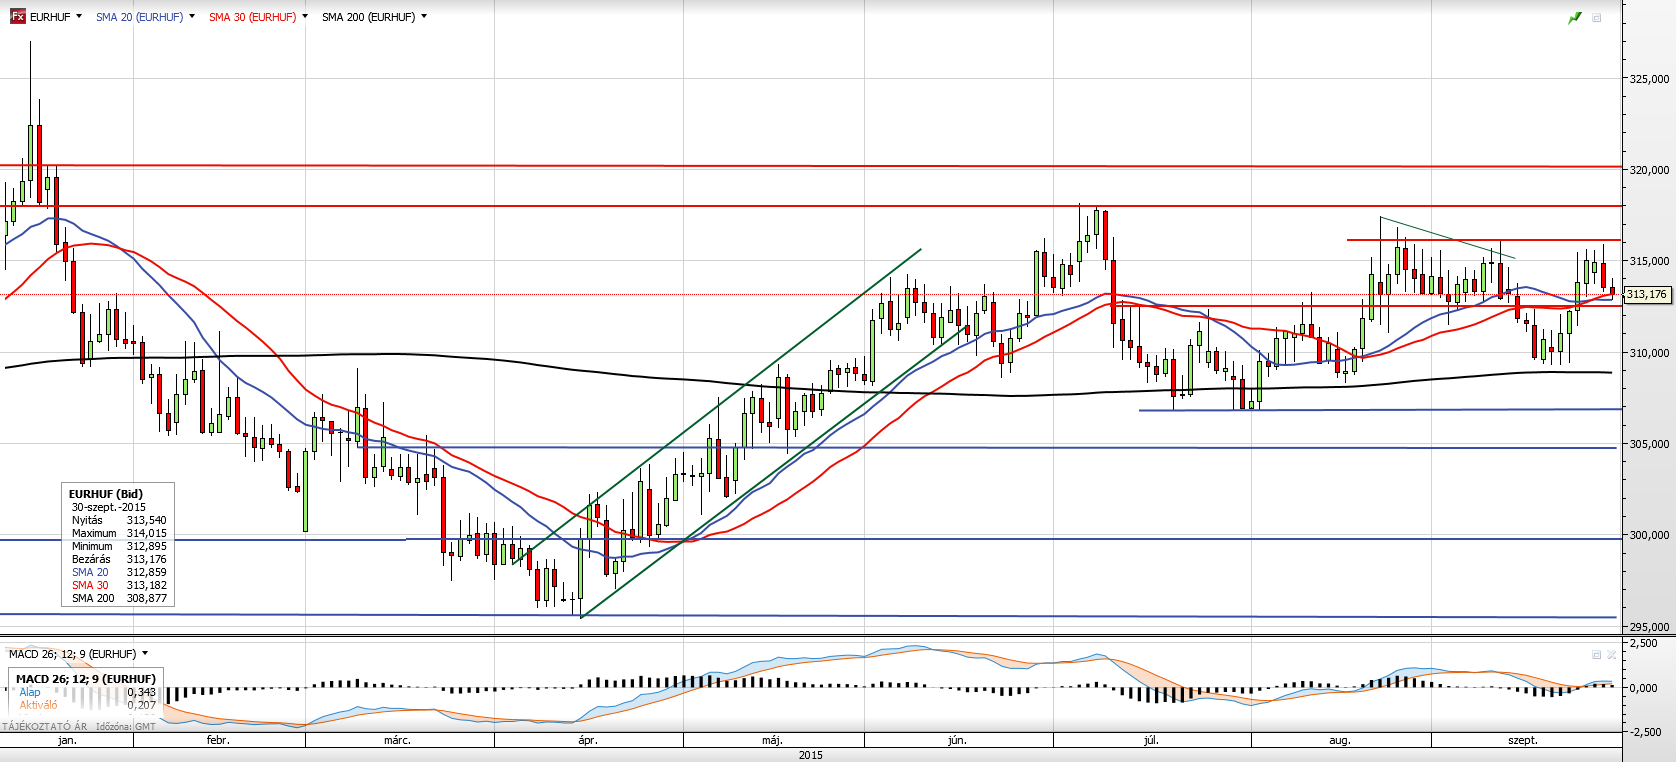Click the green chart trend icon

[x=1575, y=18]
